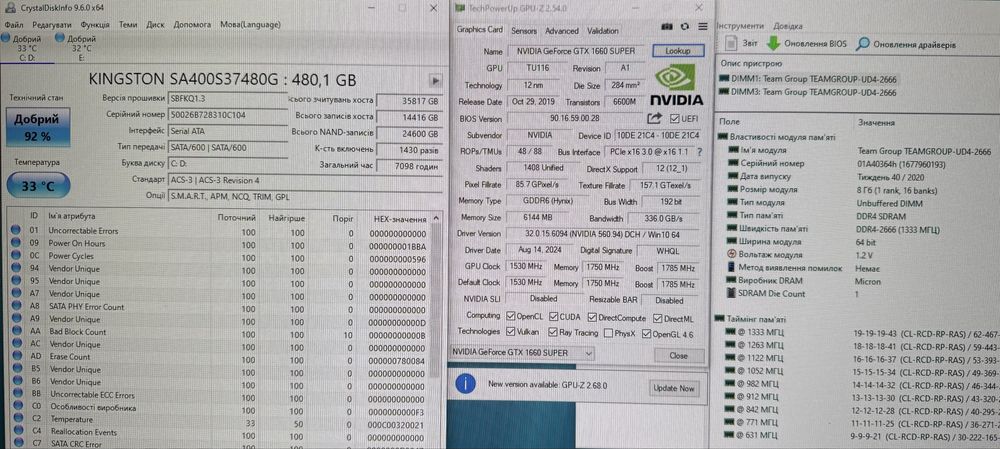The height and width of the screenshot is (449, 1000).
Task: Open the Довідка menu
Action: tap(788, 26)
